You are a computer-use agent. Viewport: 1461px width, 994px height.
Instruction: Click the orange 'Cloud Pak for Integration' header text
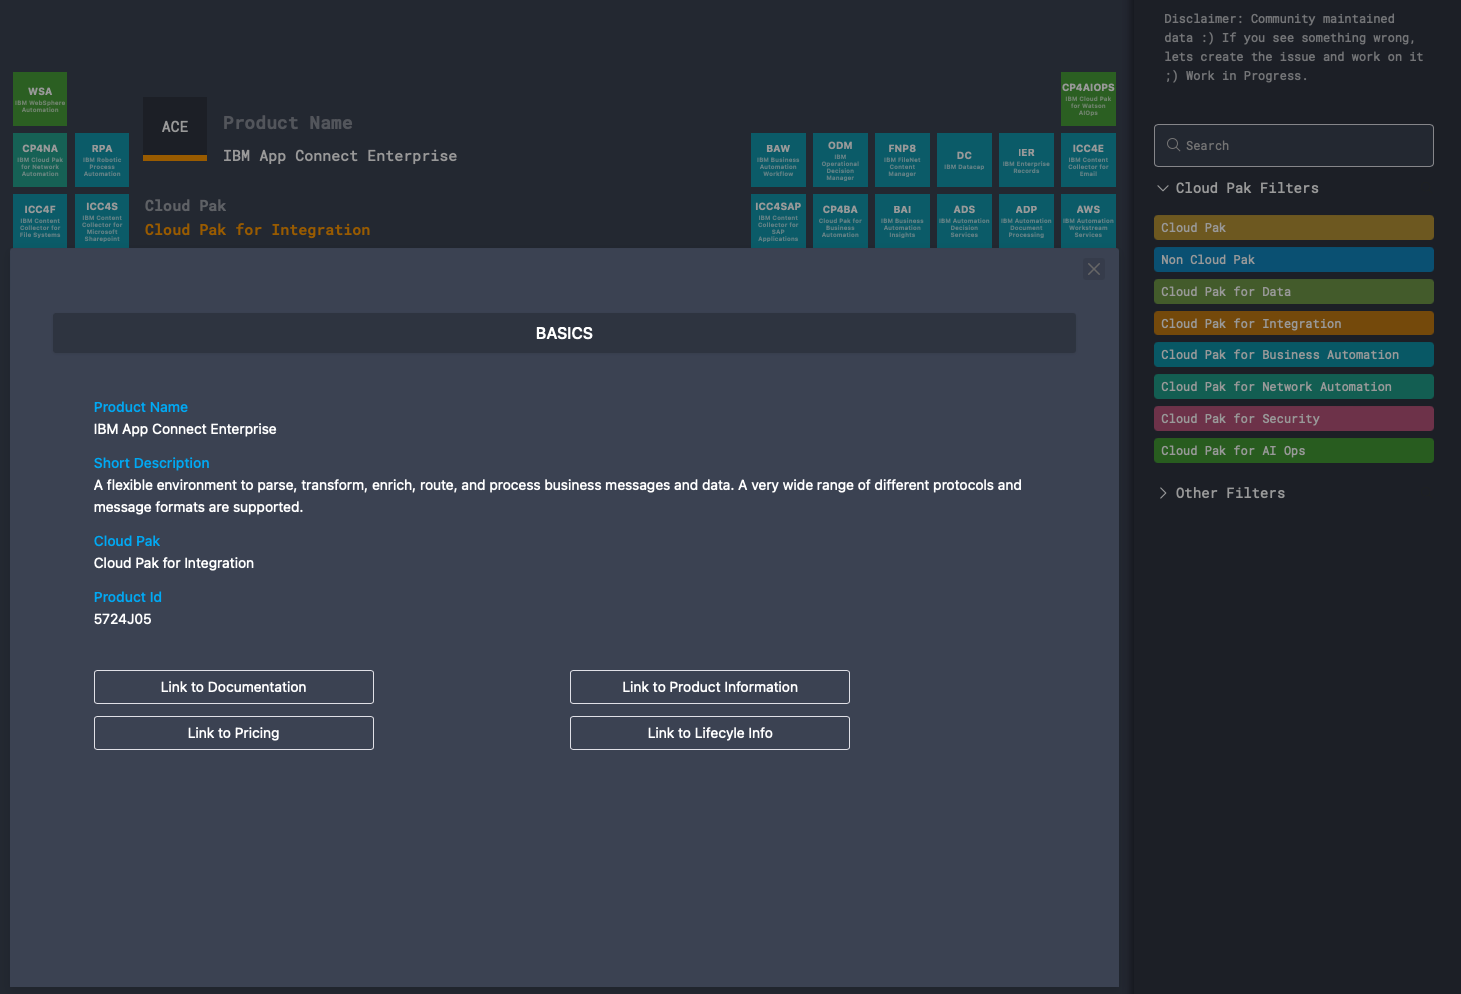click(257, 230)
